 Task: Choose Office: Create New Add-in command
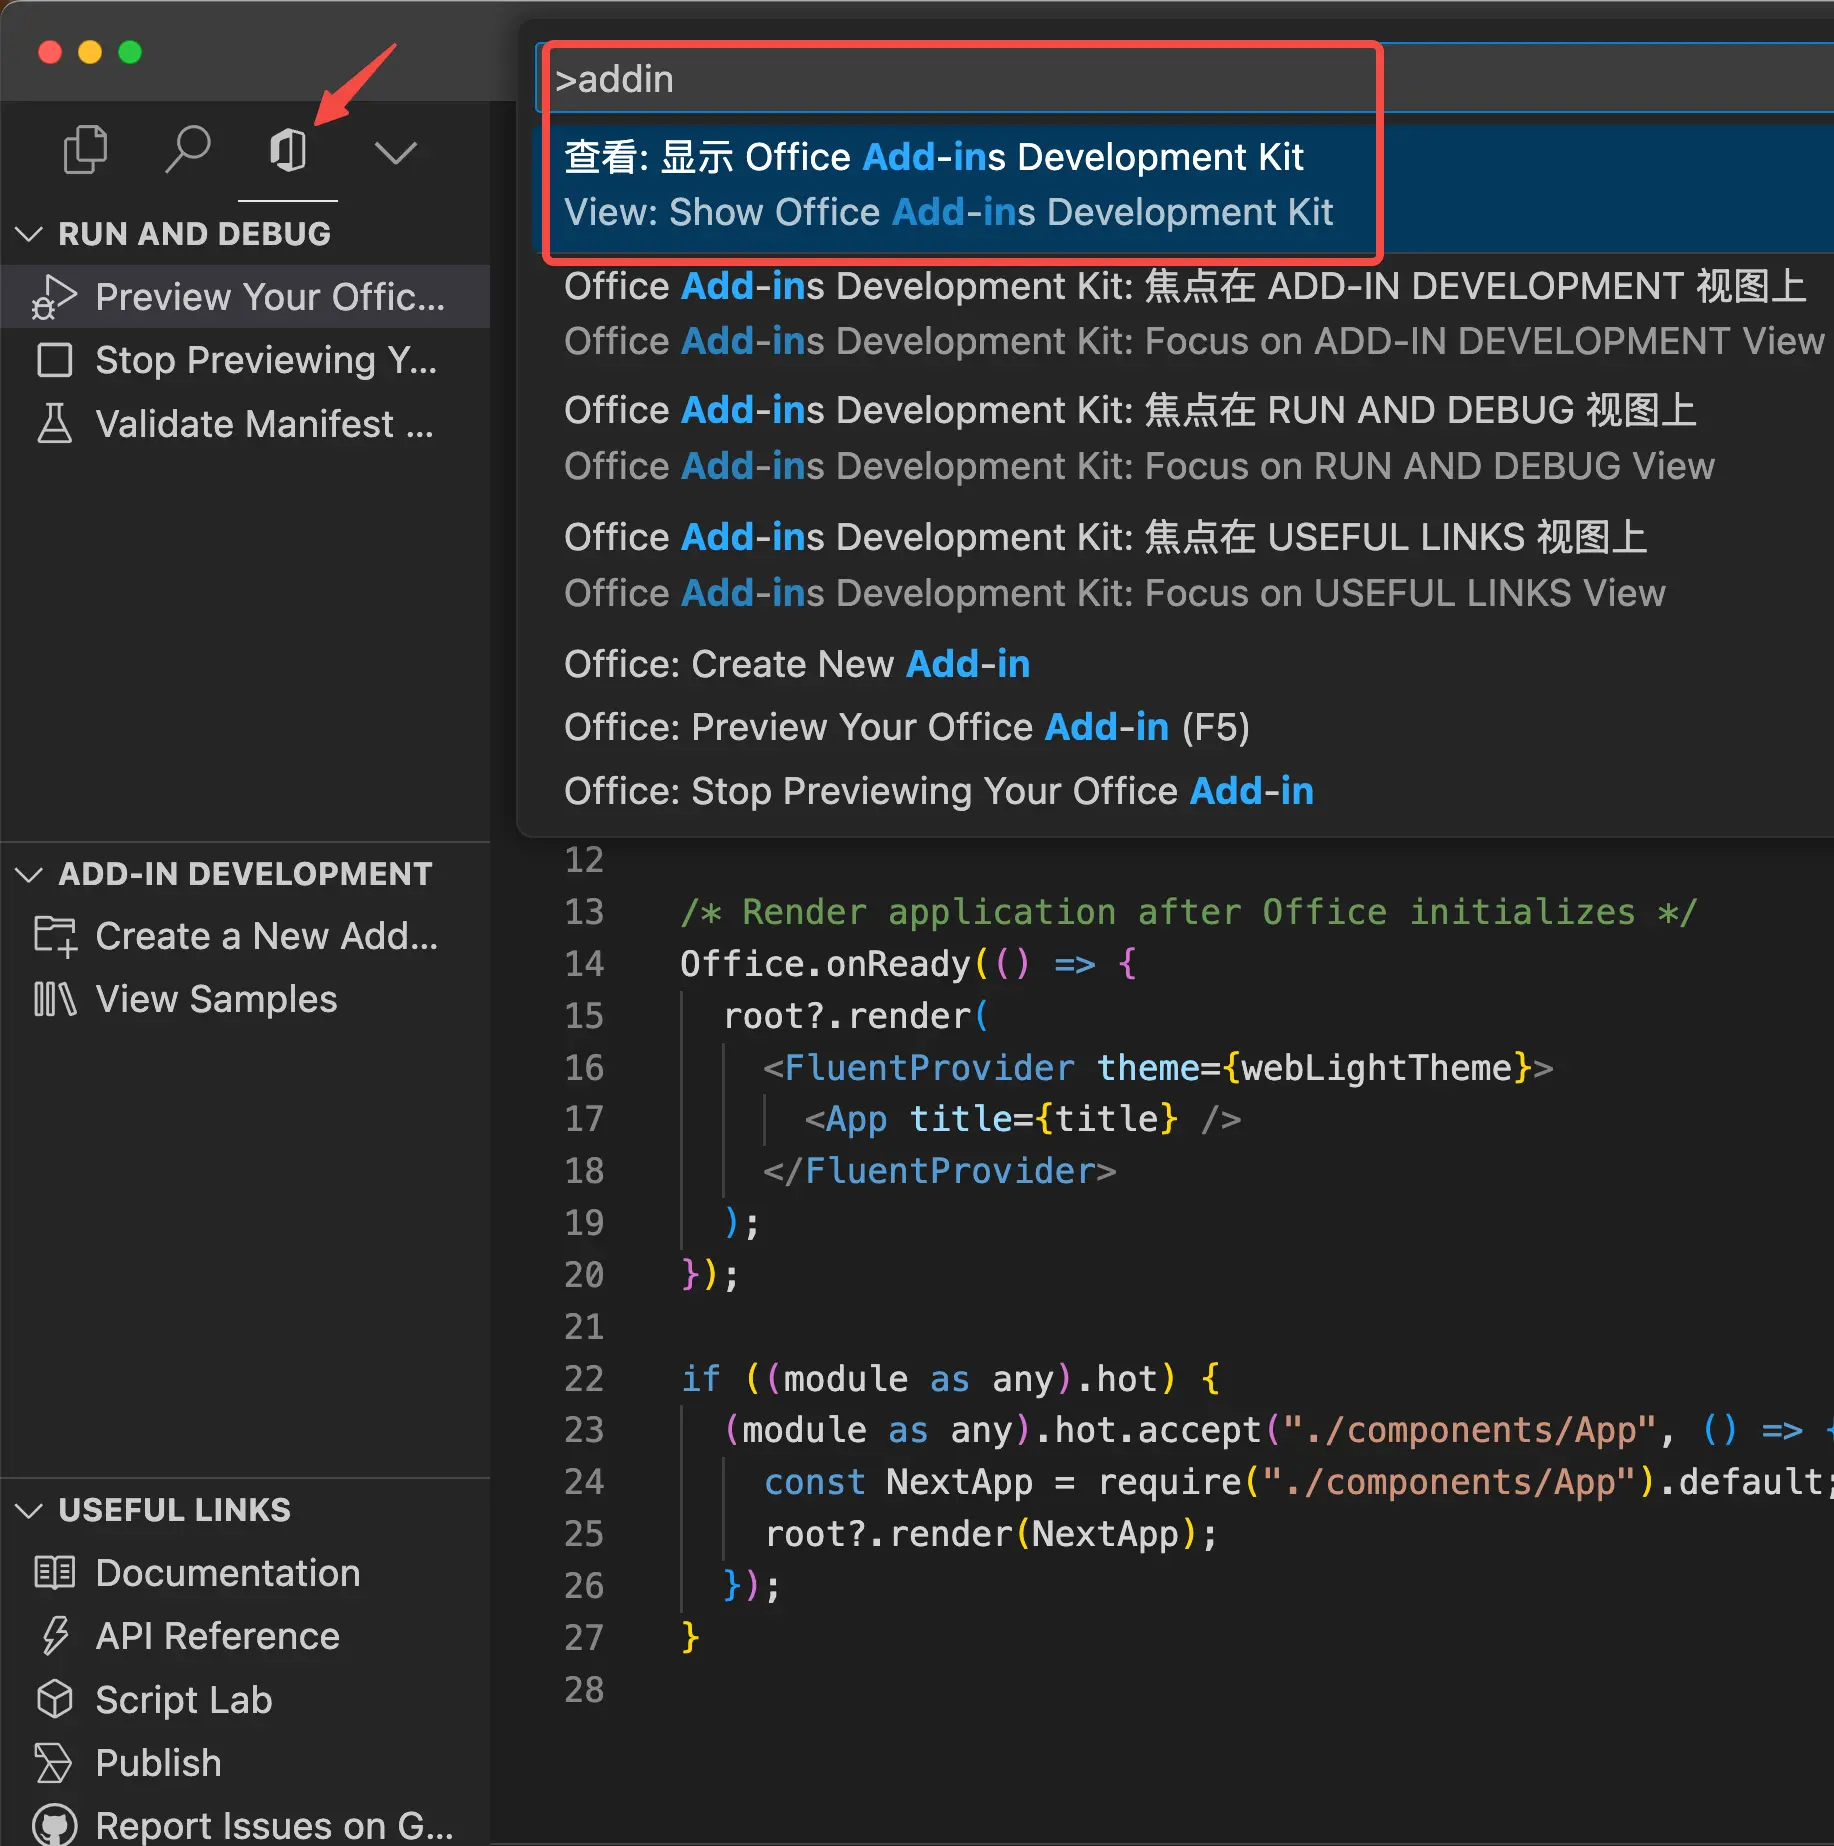point(796,664)
